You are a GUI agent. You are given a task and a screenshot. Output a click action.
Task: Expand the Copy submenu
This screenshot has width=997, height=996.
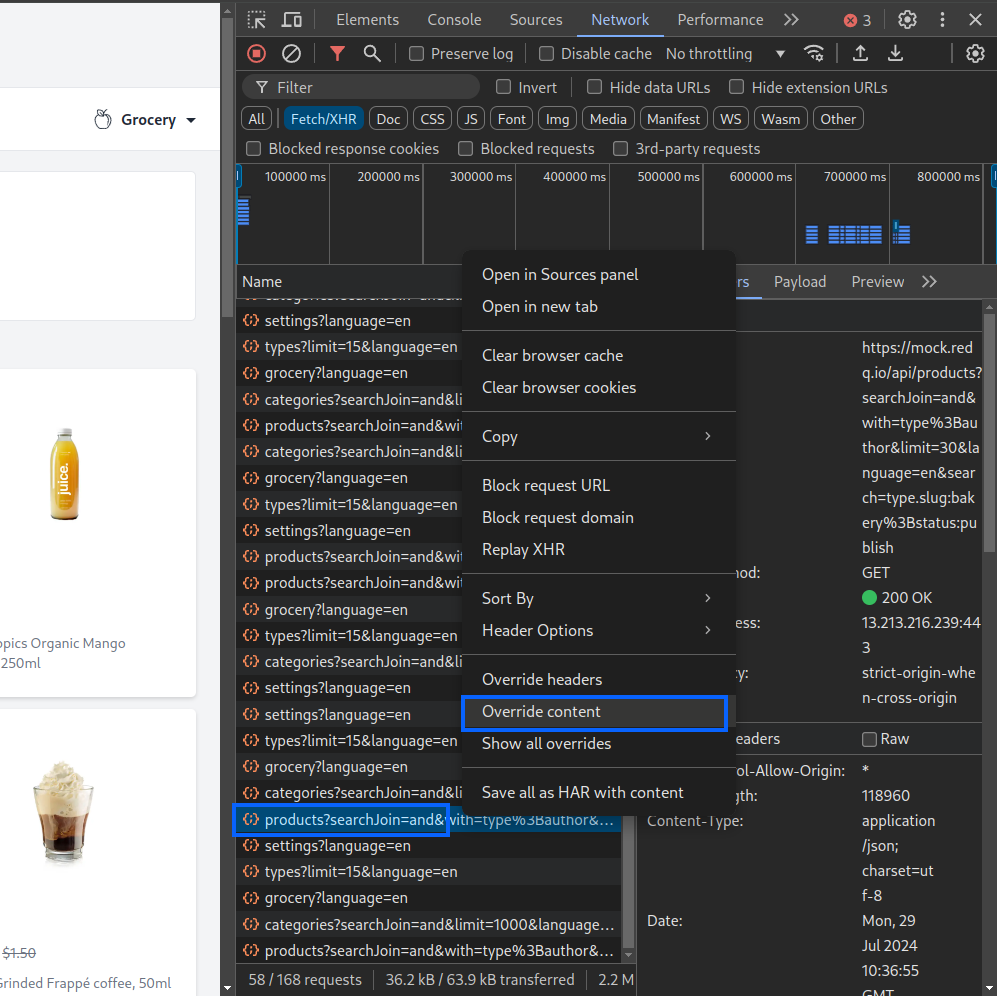click(x=598, y=436)
